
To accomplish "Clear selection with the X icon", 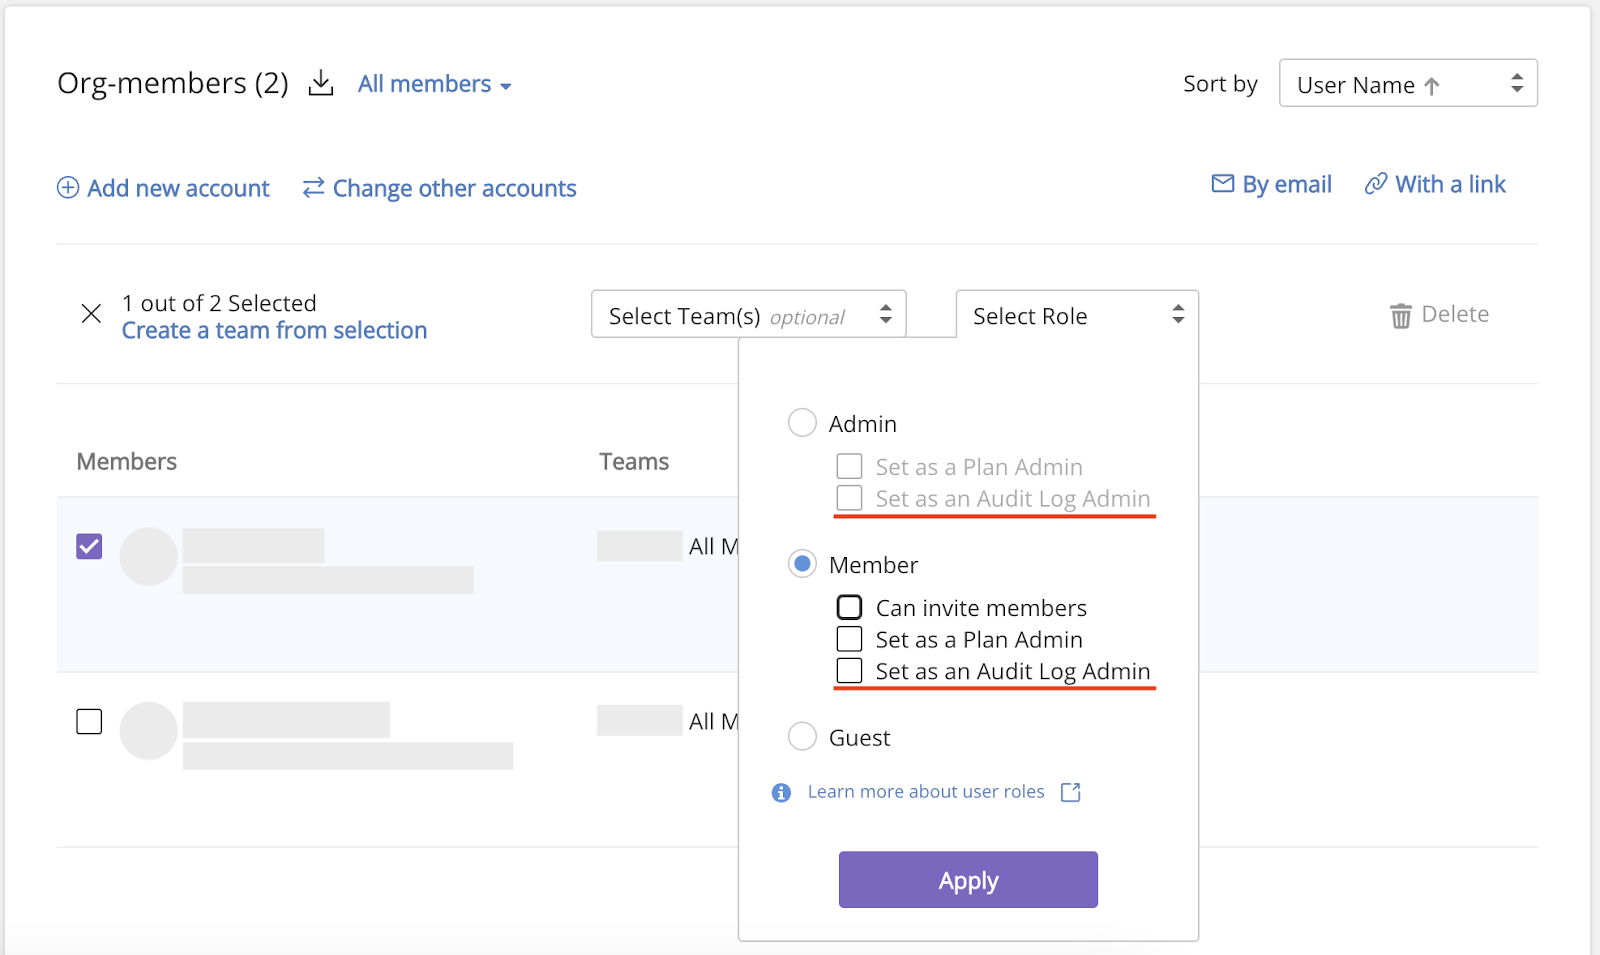I will [91, 314].
